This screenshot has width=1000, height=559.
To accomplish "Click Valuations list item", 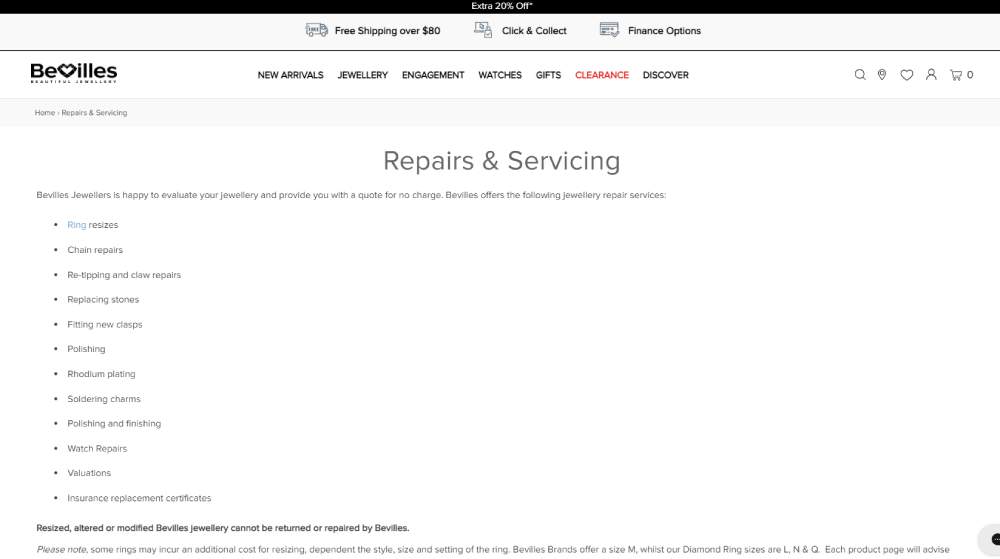I will (x=89, y=473).
